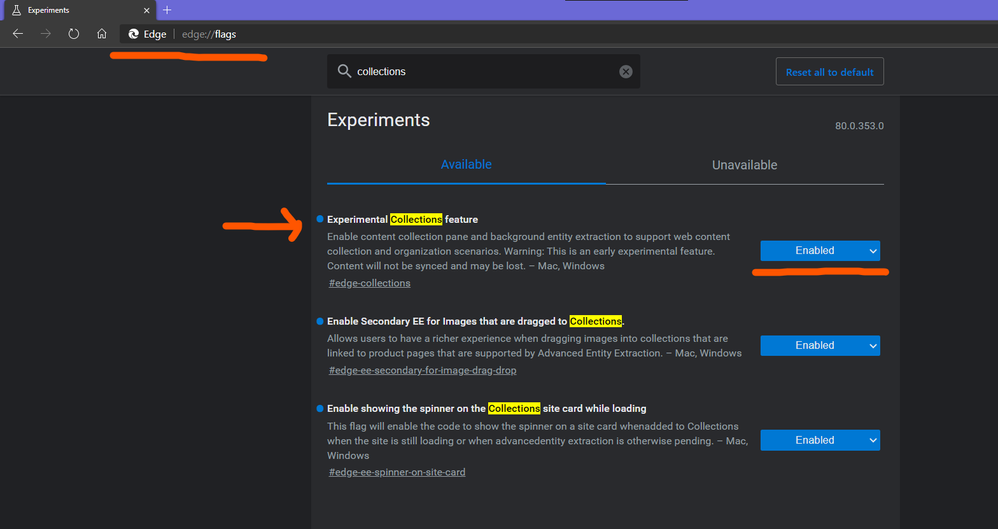Click the edge://flags address bar
The image size is (998, 529).
coord(557,34)
